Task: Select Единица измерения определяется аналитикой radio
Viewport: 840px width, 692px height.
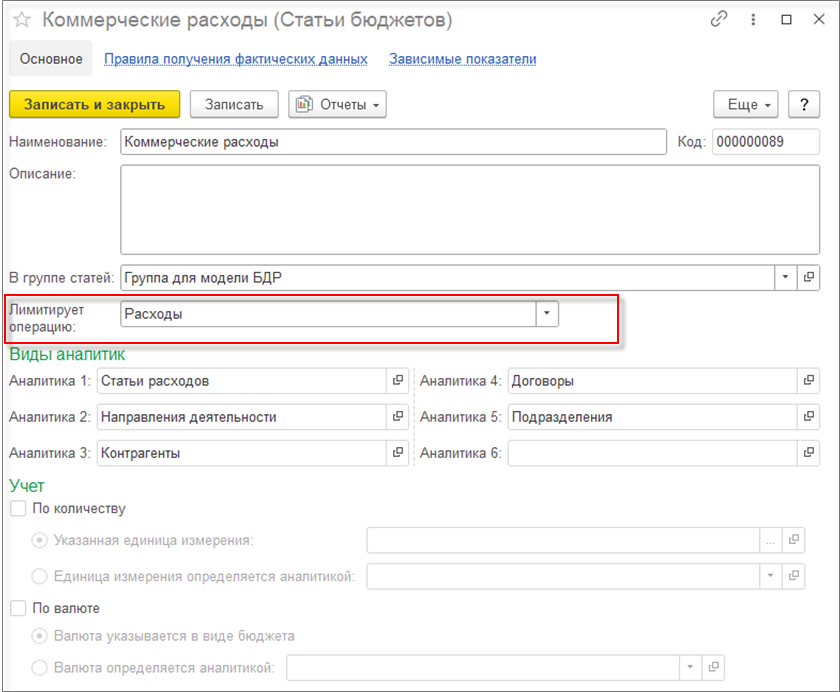Action: [x=40, y=576]
